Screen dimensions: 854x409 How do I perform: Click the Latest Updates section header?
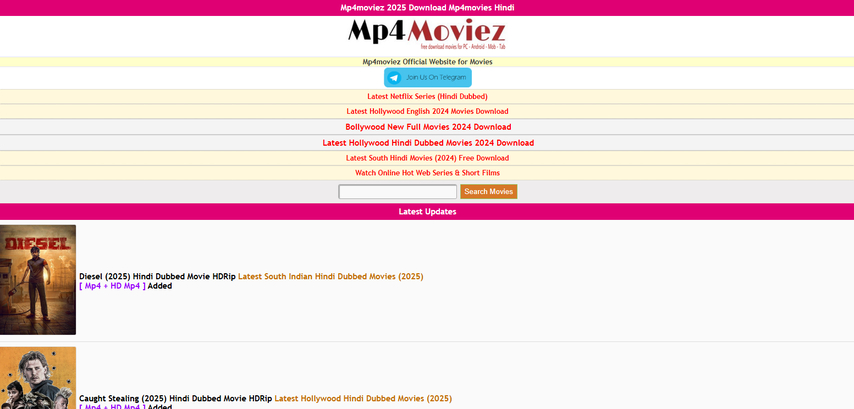point(427,211)
